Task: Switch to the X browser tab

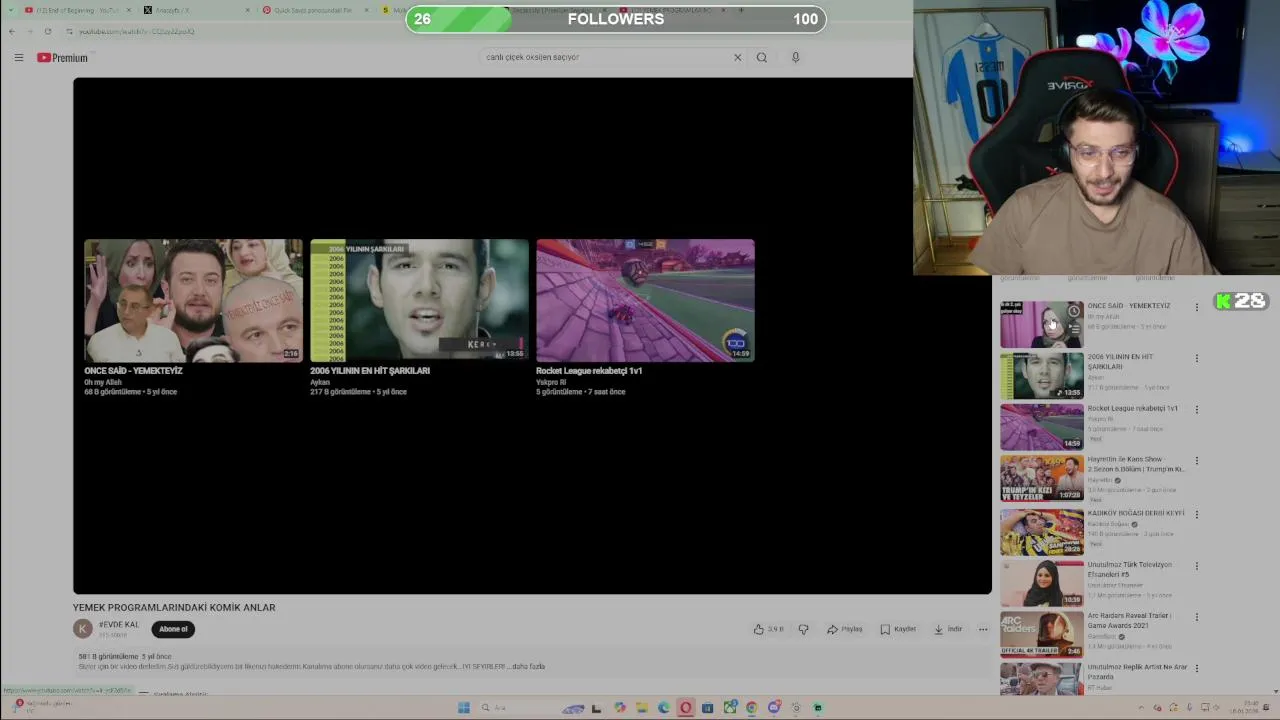Action: coord(195,10)
